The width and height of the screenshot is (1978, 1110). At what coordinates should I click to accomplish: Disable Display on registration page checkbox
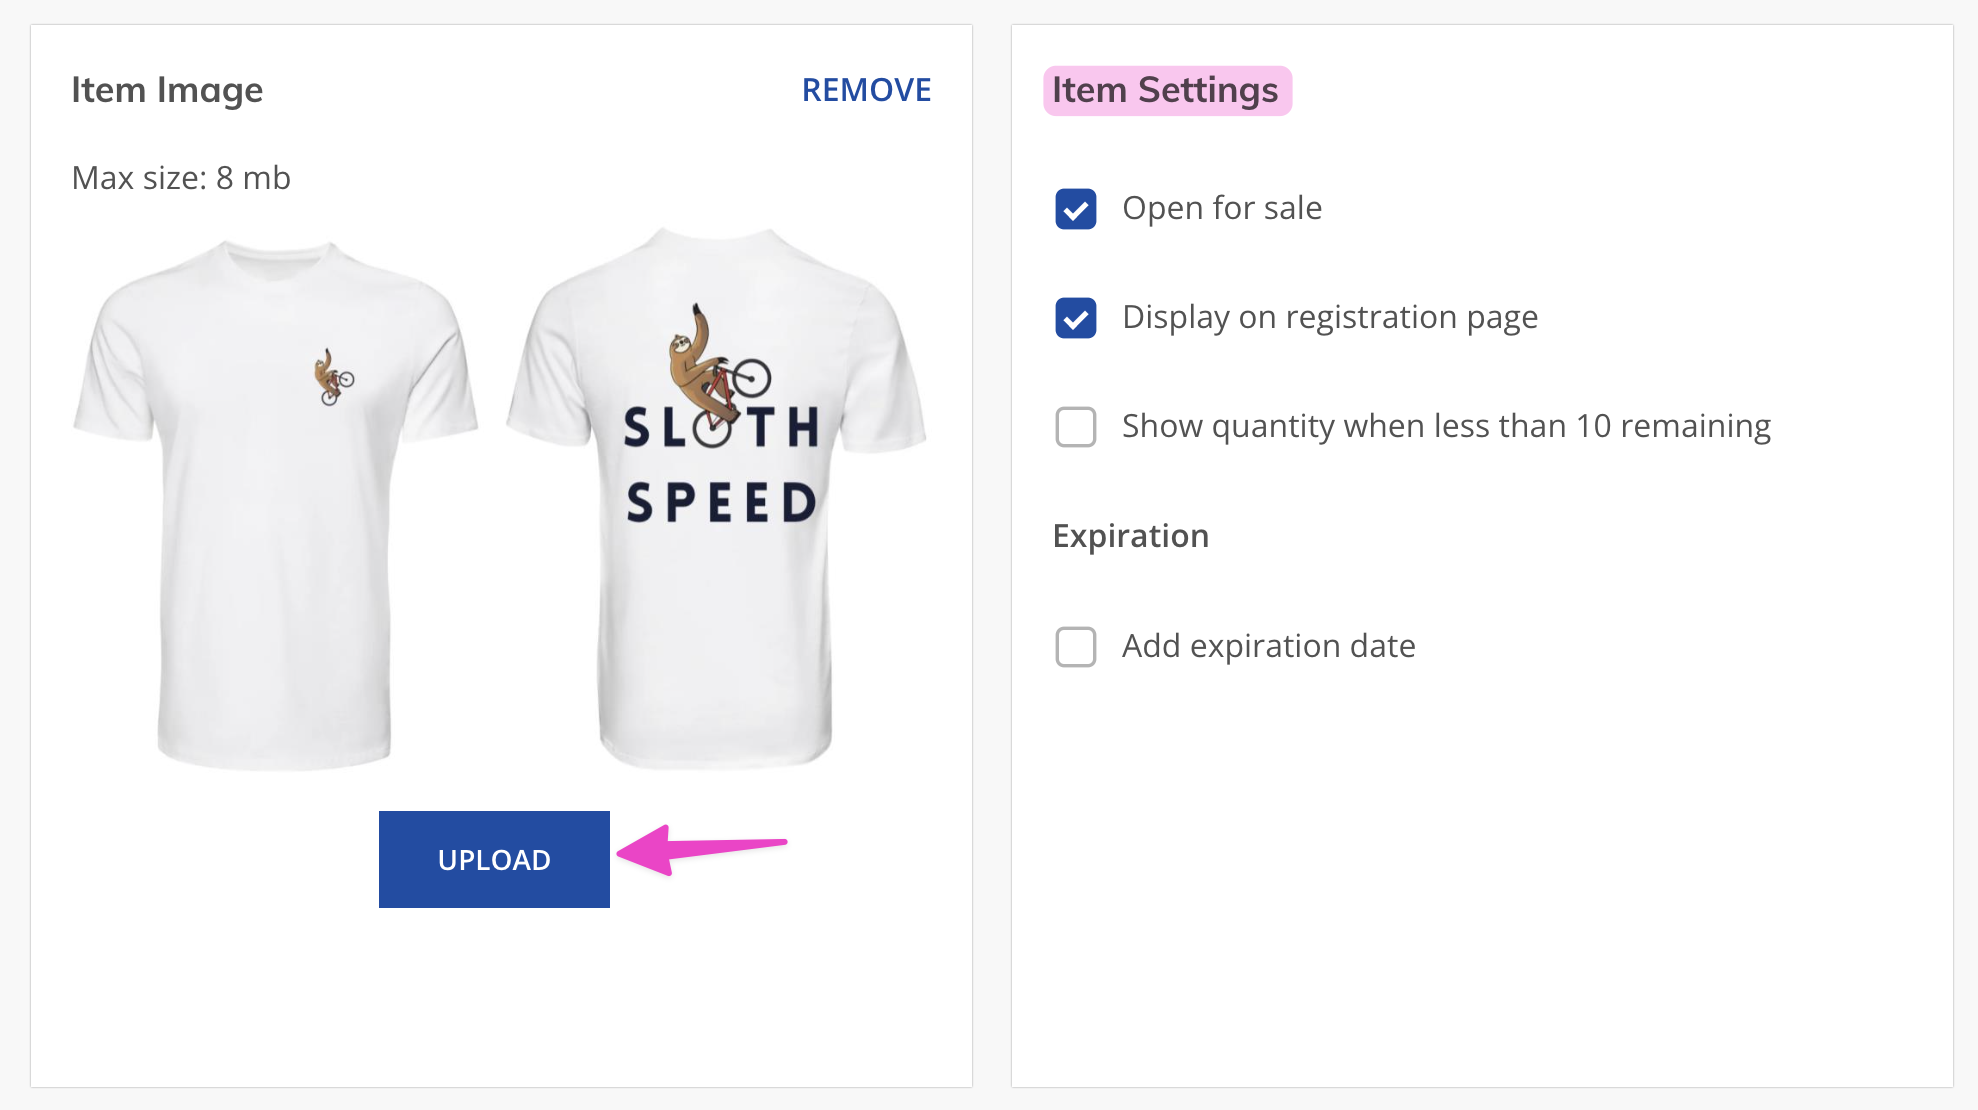coord(1076,318)
